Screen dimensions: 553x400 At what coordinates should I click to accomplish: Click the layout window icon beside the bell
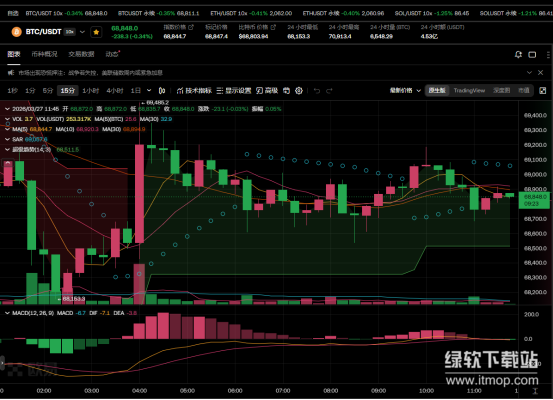pyautogui.click(x=532, y=54)
